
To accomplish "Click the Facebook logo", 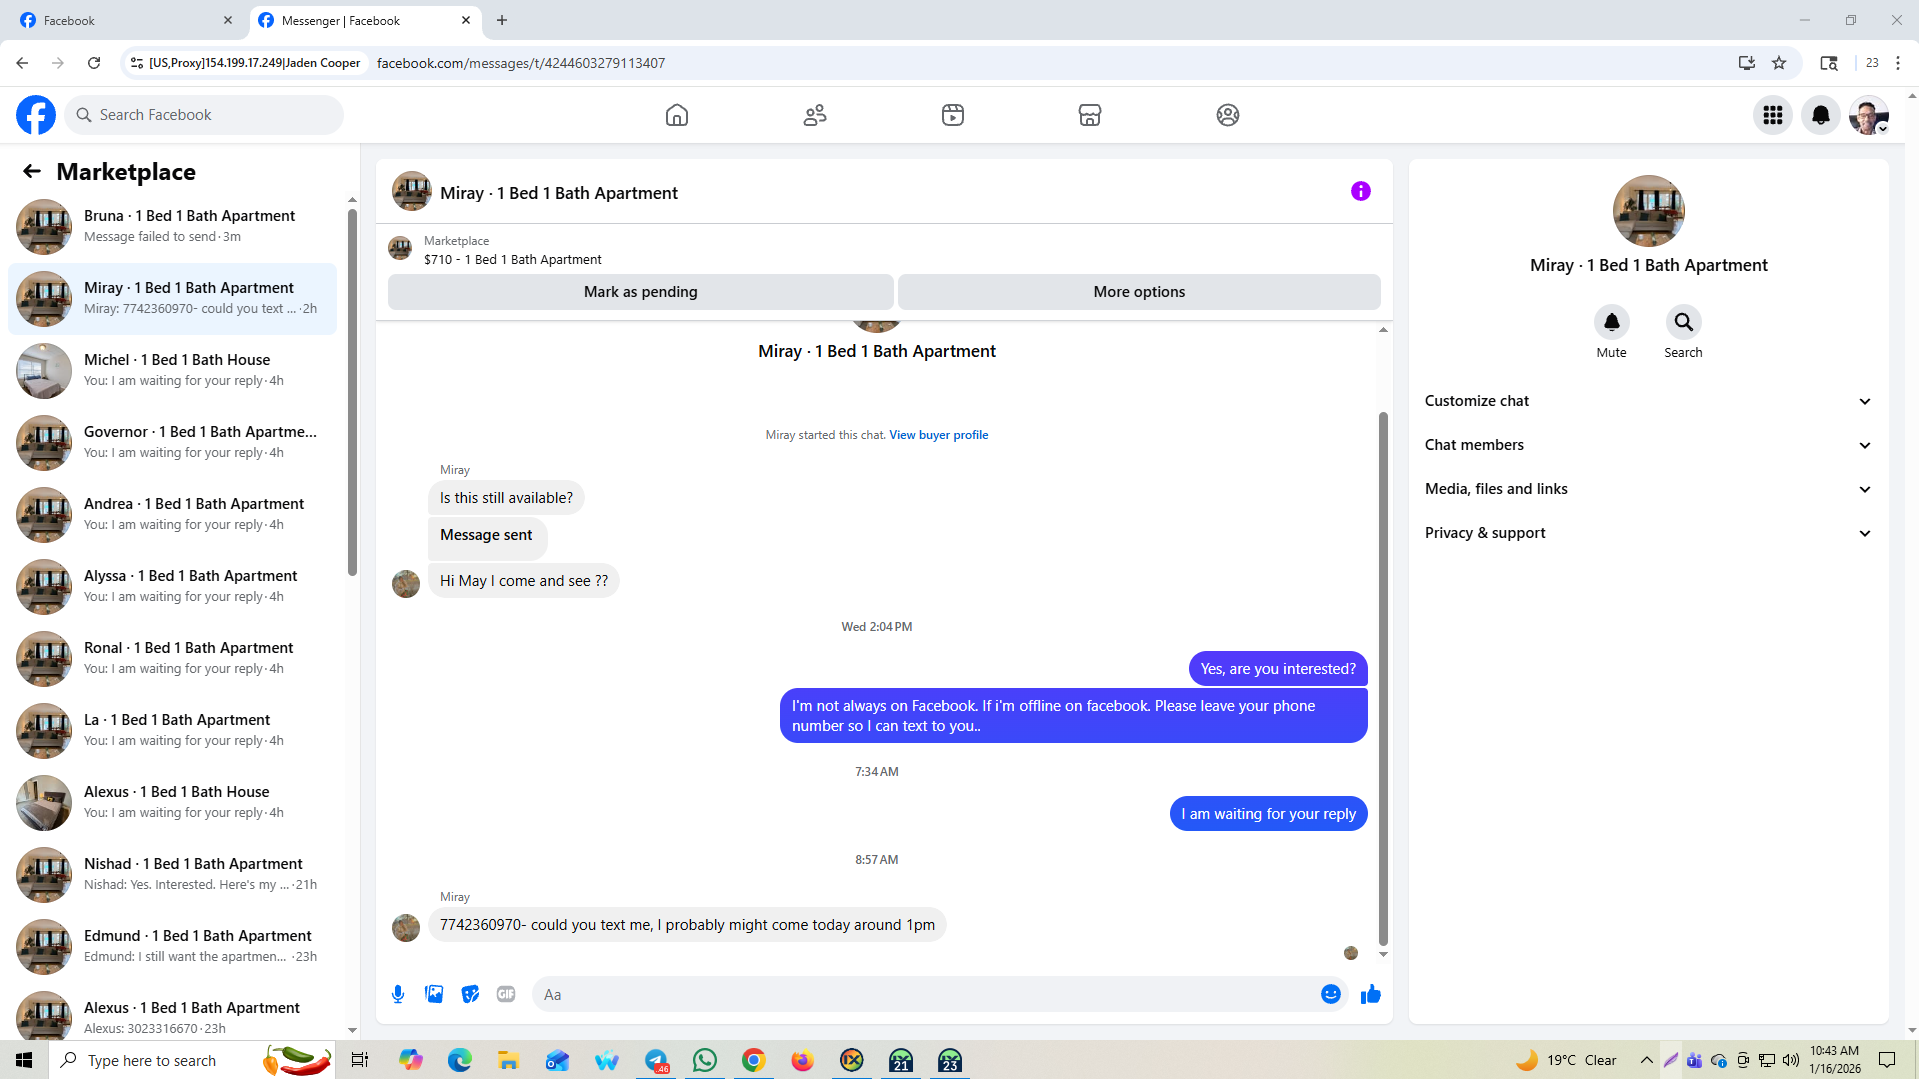I will pyautogui.click(x=36, y=115).
